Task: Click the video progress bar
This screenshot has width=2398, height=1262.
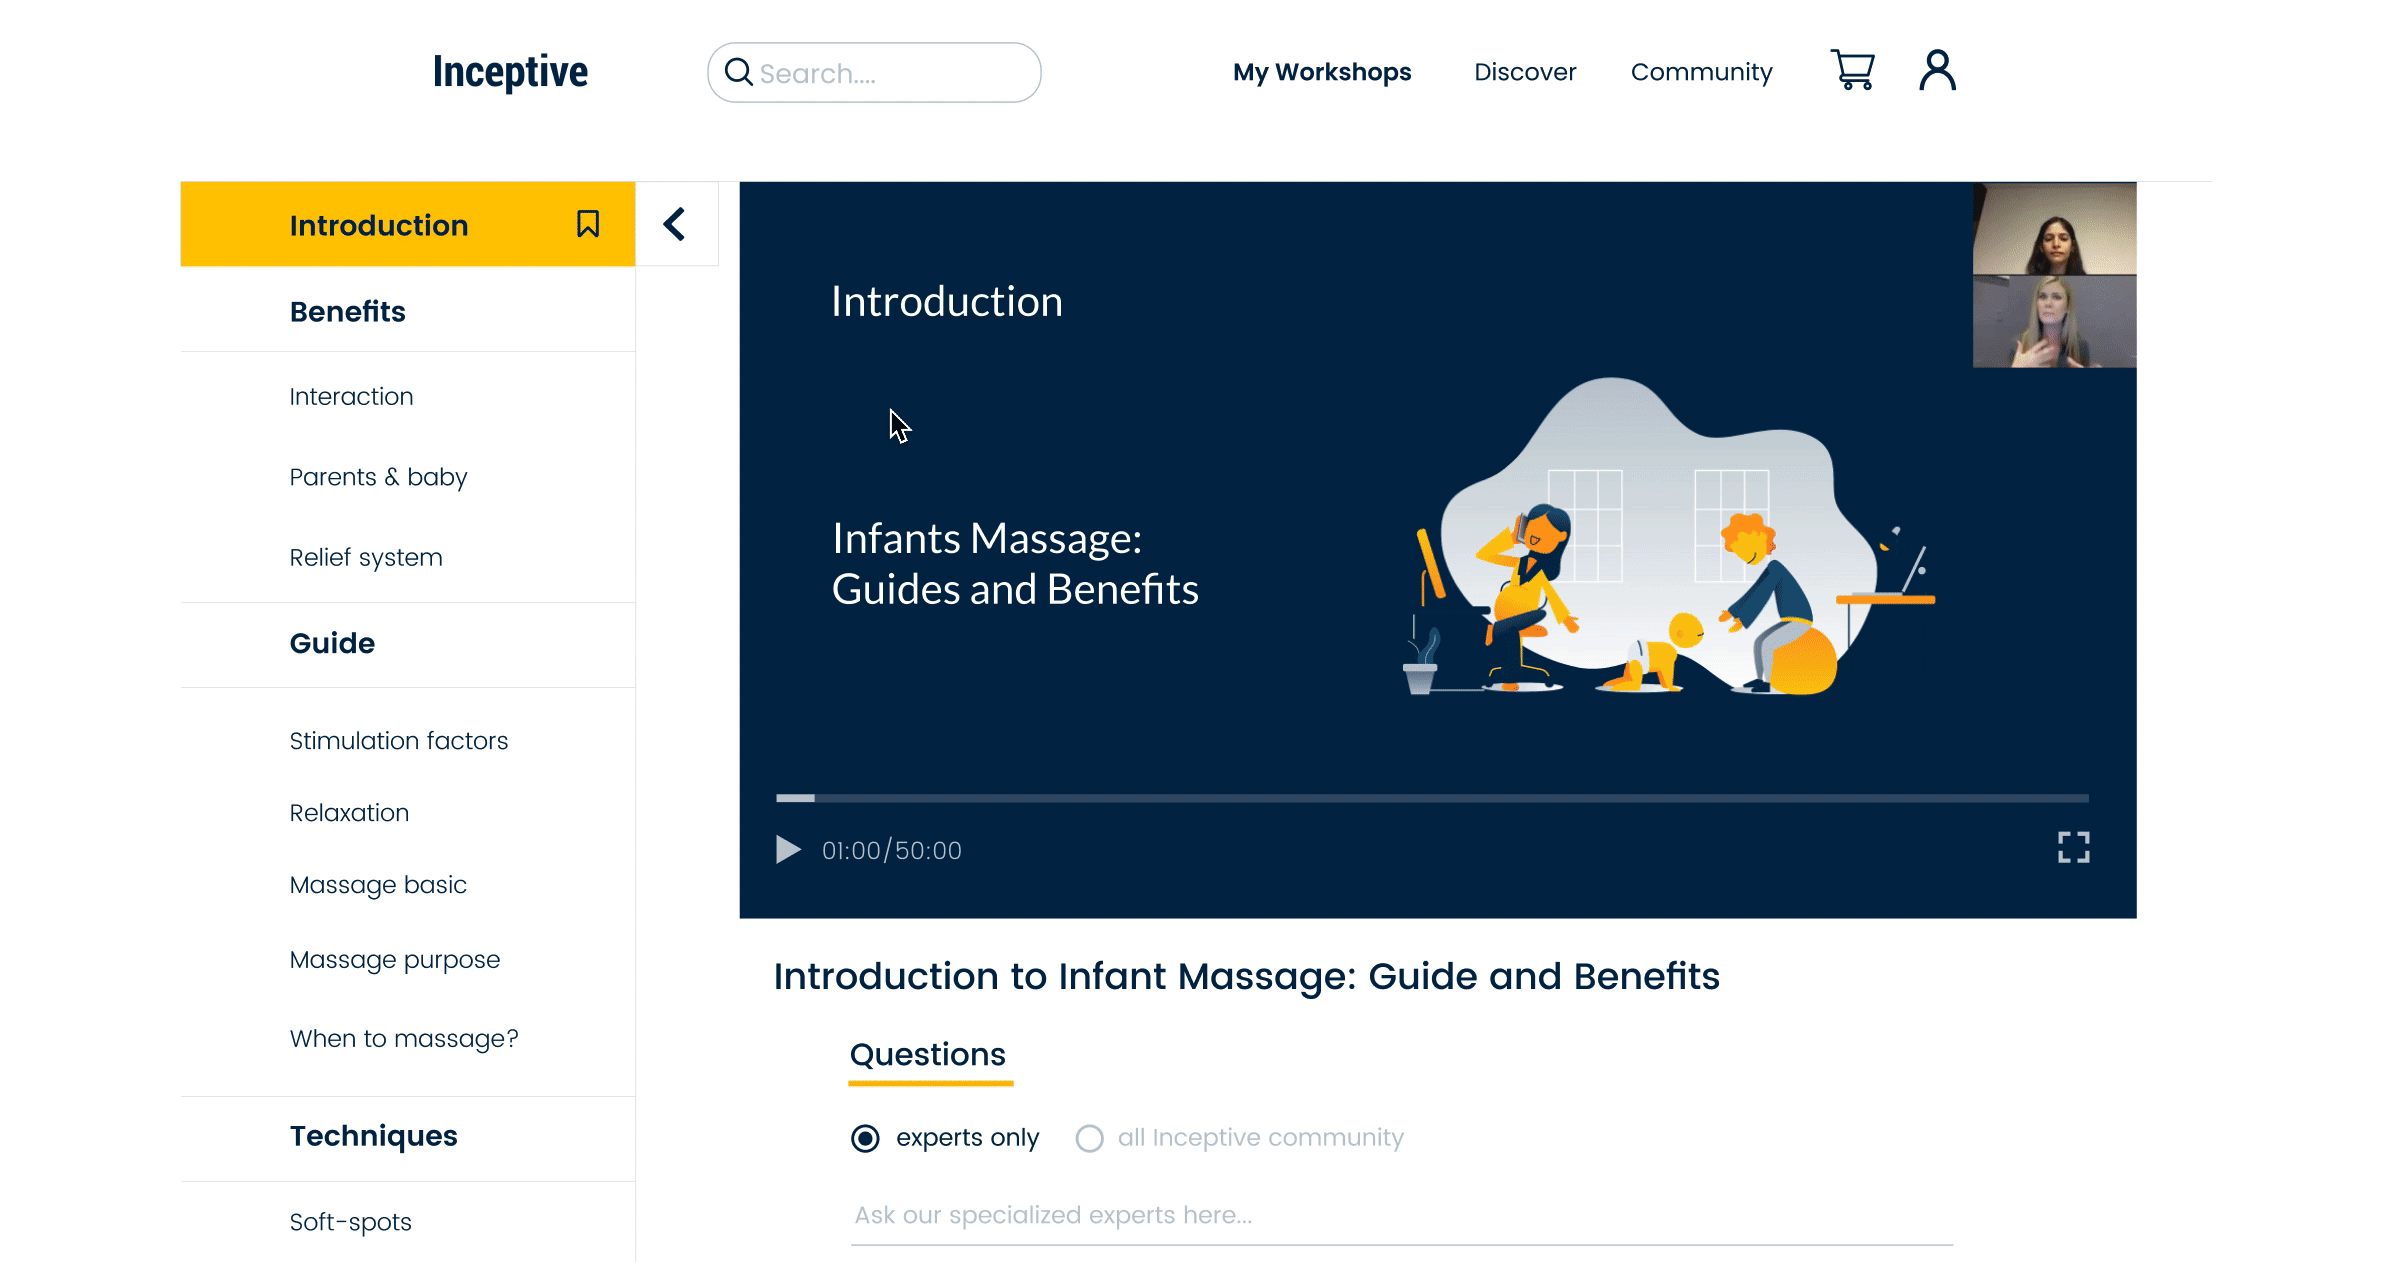Action: pyautogui.click(x=1430, y=798)
